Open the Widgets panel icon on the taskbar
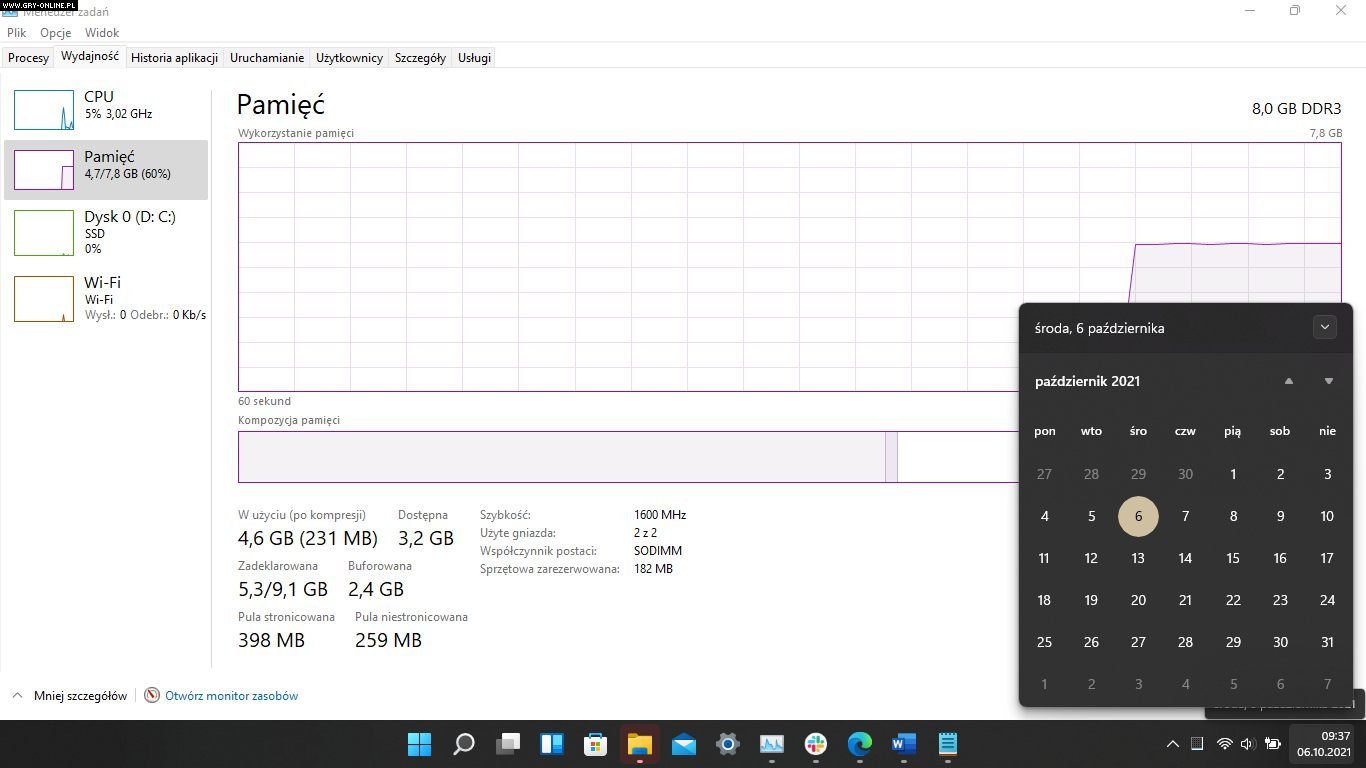The image size is (1366, 768). click(552, 744)
